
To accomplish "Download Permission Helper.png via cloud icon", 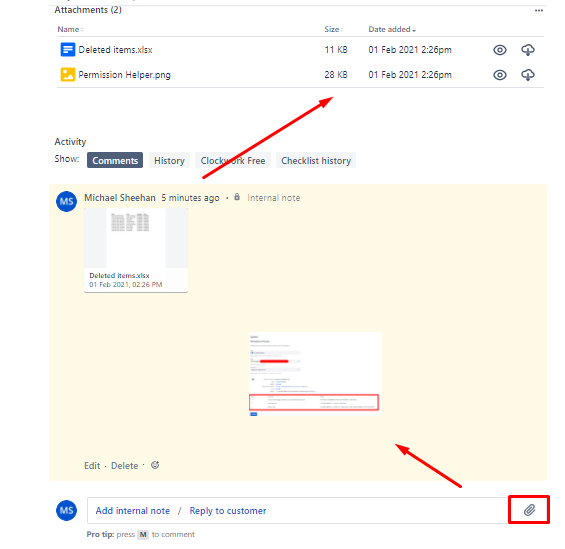I will [528, 75].
